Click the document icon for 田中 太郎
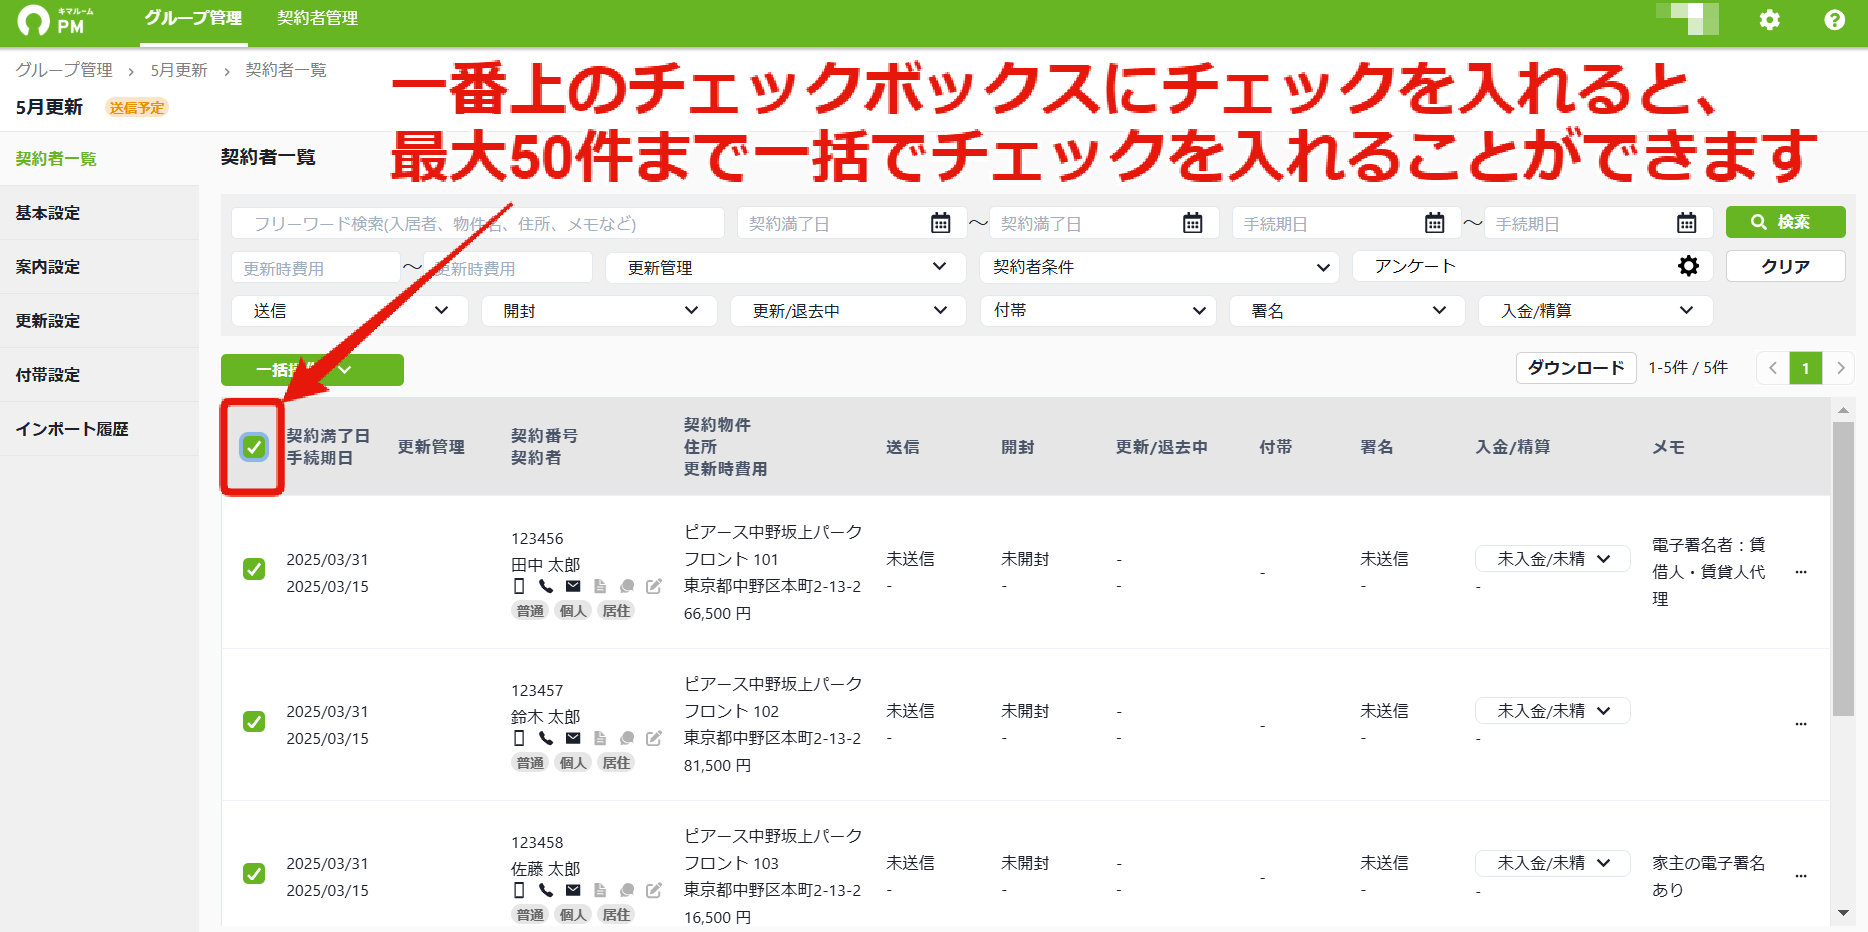The image size is (1868, 932). click(600, 586)
